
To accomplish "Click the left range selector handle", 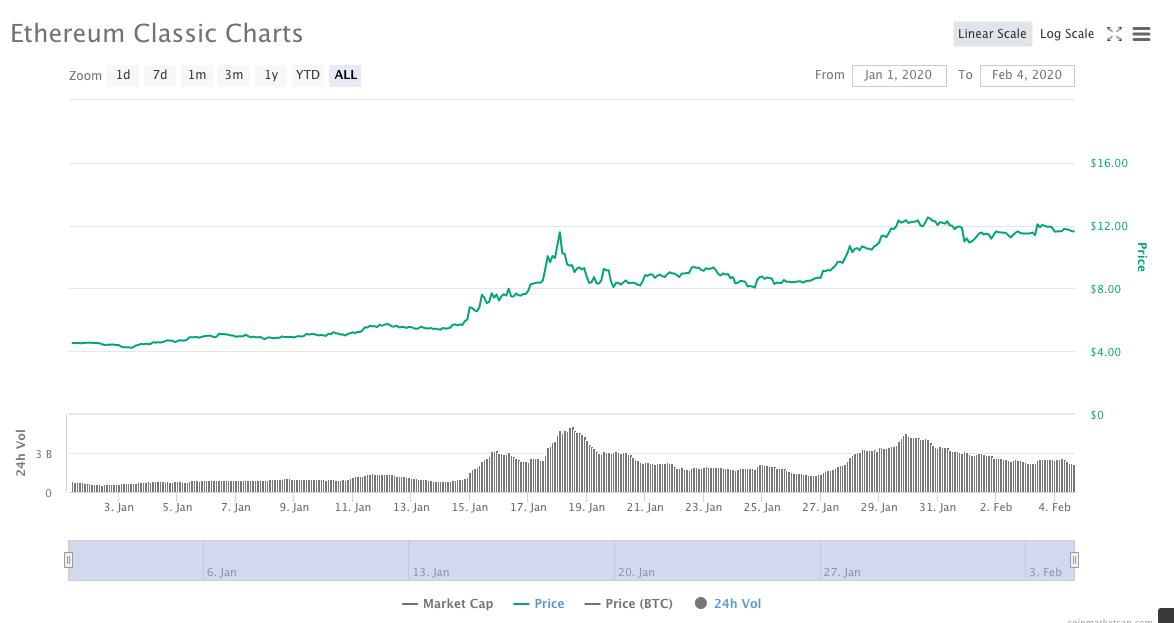I will (x=68, y=559).
